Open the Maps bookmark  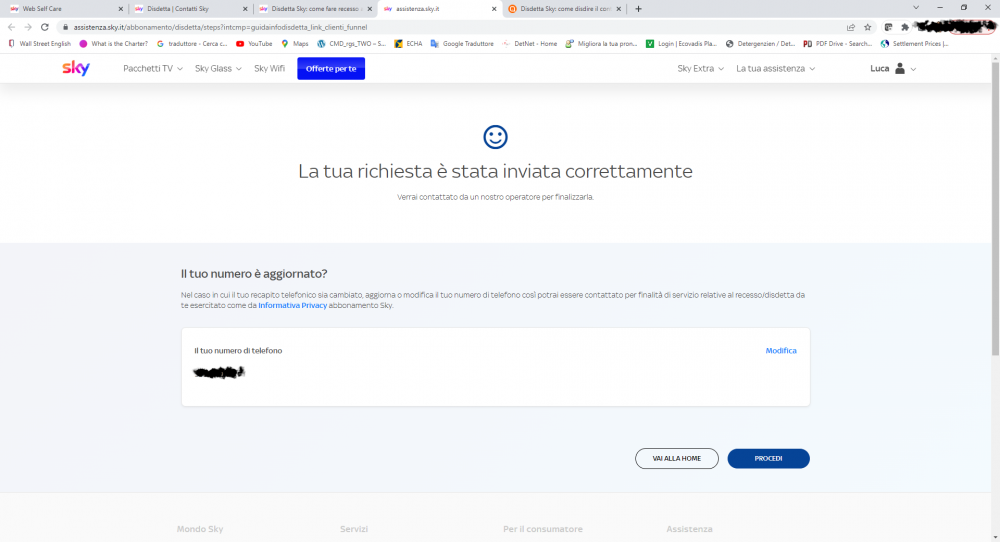(295, 44)
